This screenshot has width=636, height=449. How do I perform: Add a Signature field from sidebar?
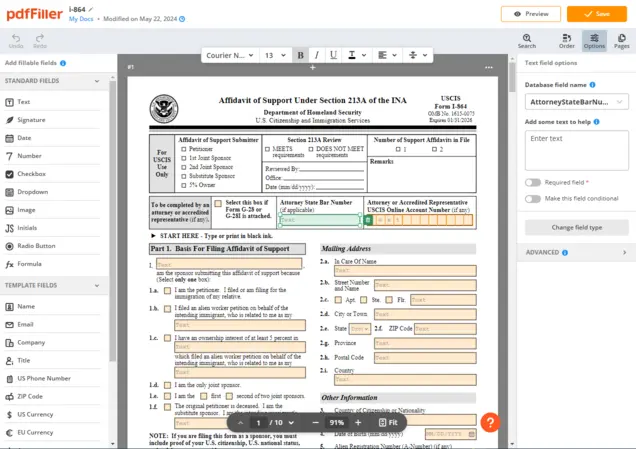point(31,119)
